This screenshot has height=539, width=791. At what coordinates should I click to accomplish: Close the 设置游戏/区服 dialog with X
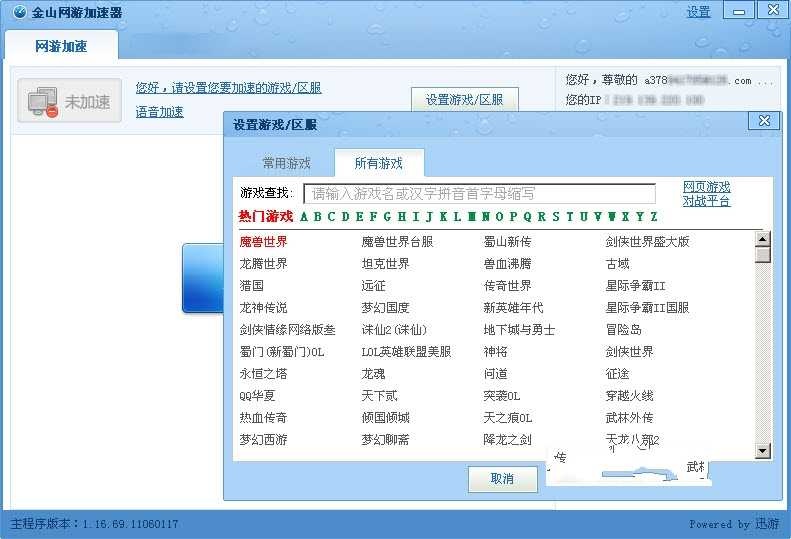pos(764,121)
